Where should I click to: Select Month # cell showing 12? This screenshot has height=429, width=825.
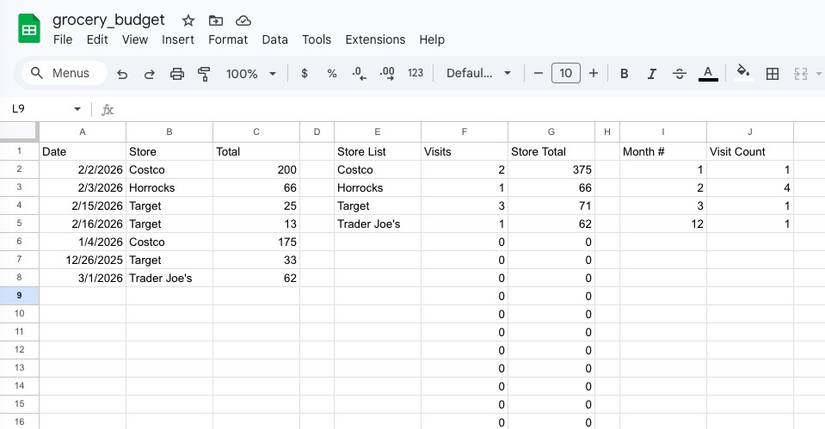click(x=663, y=224)
